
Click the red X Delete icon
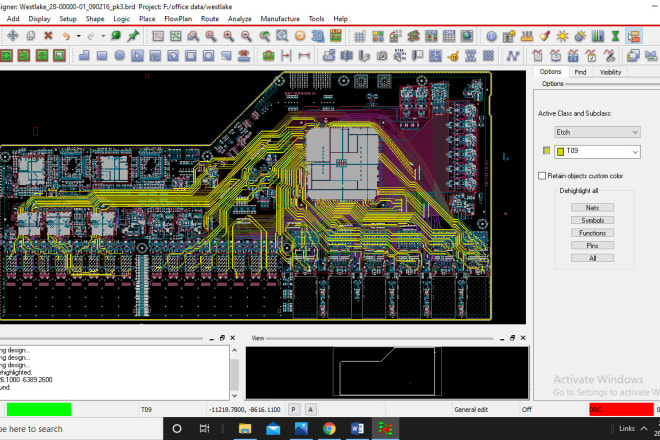[48, 36]
